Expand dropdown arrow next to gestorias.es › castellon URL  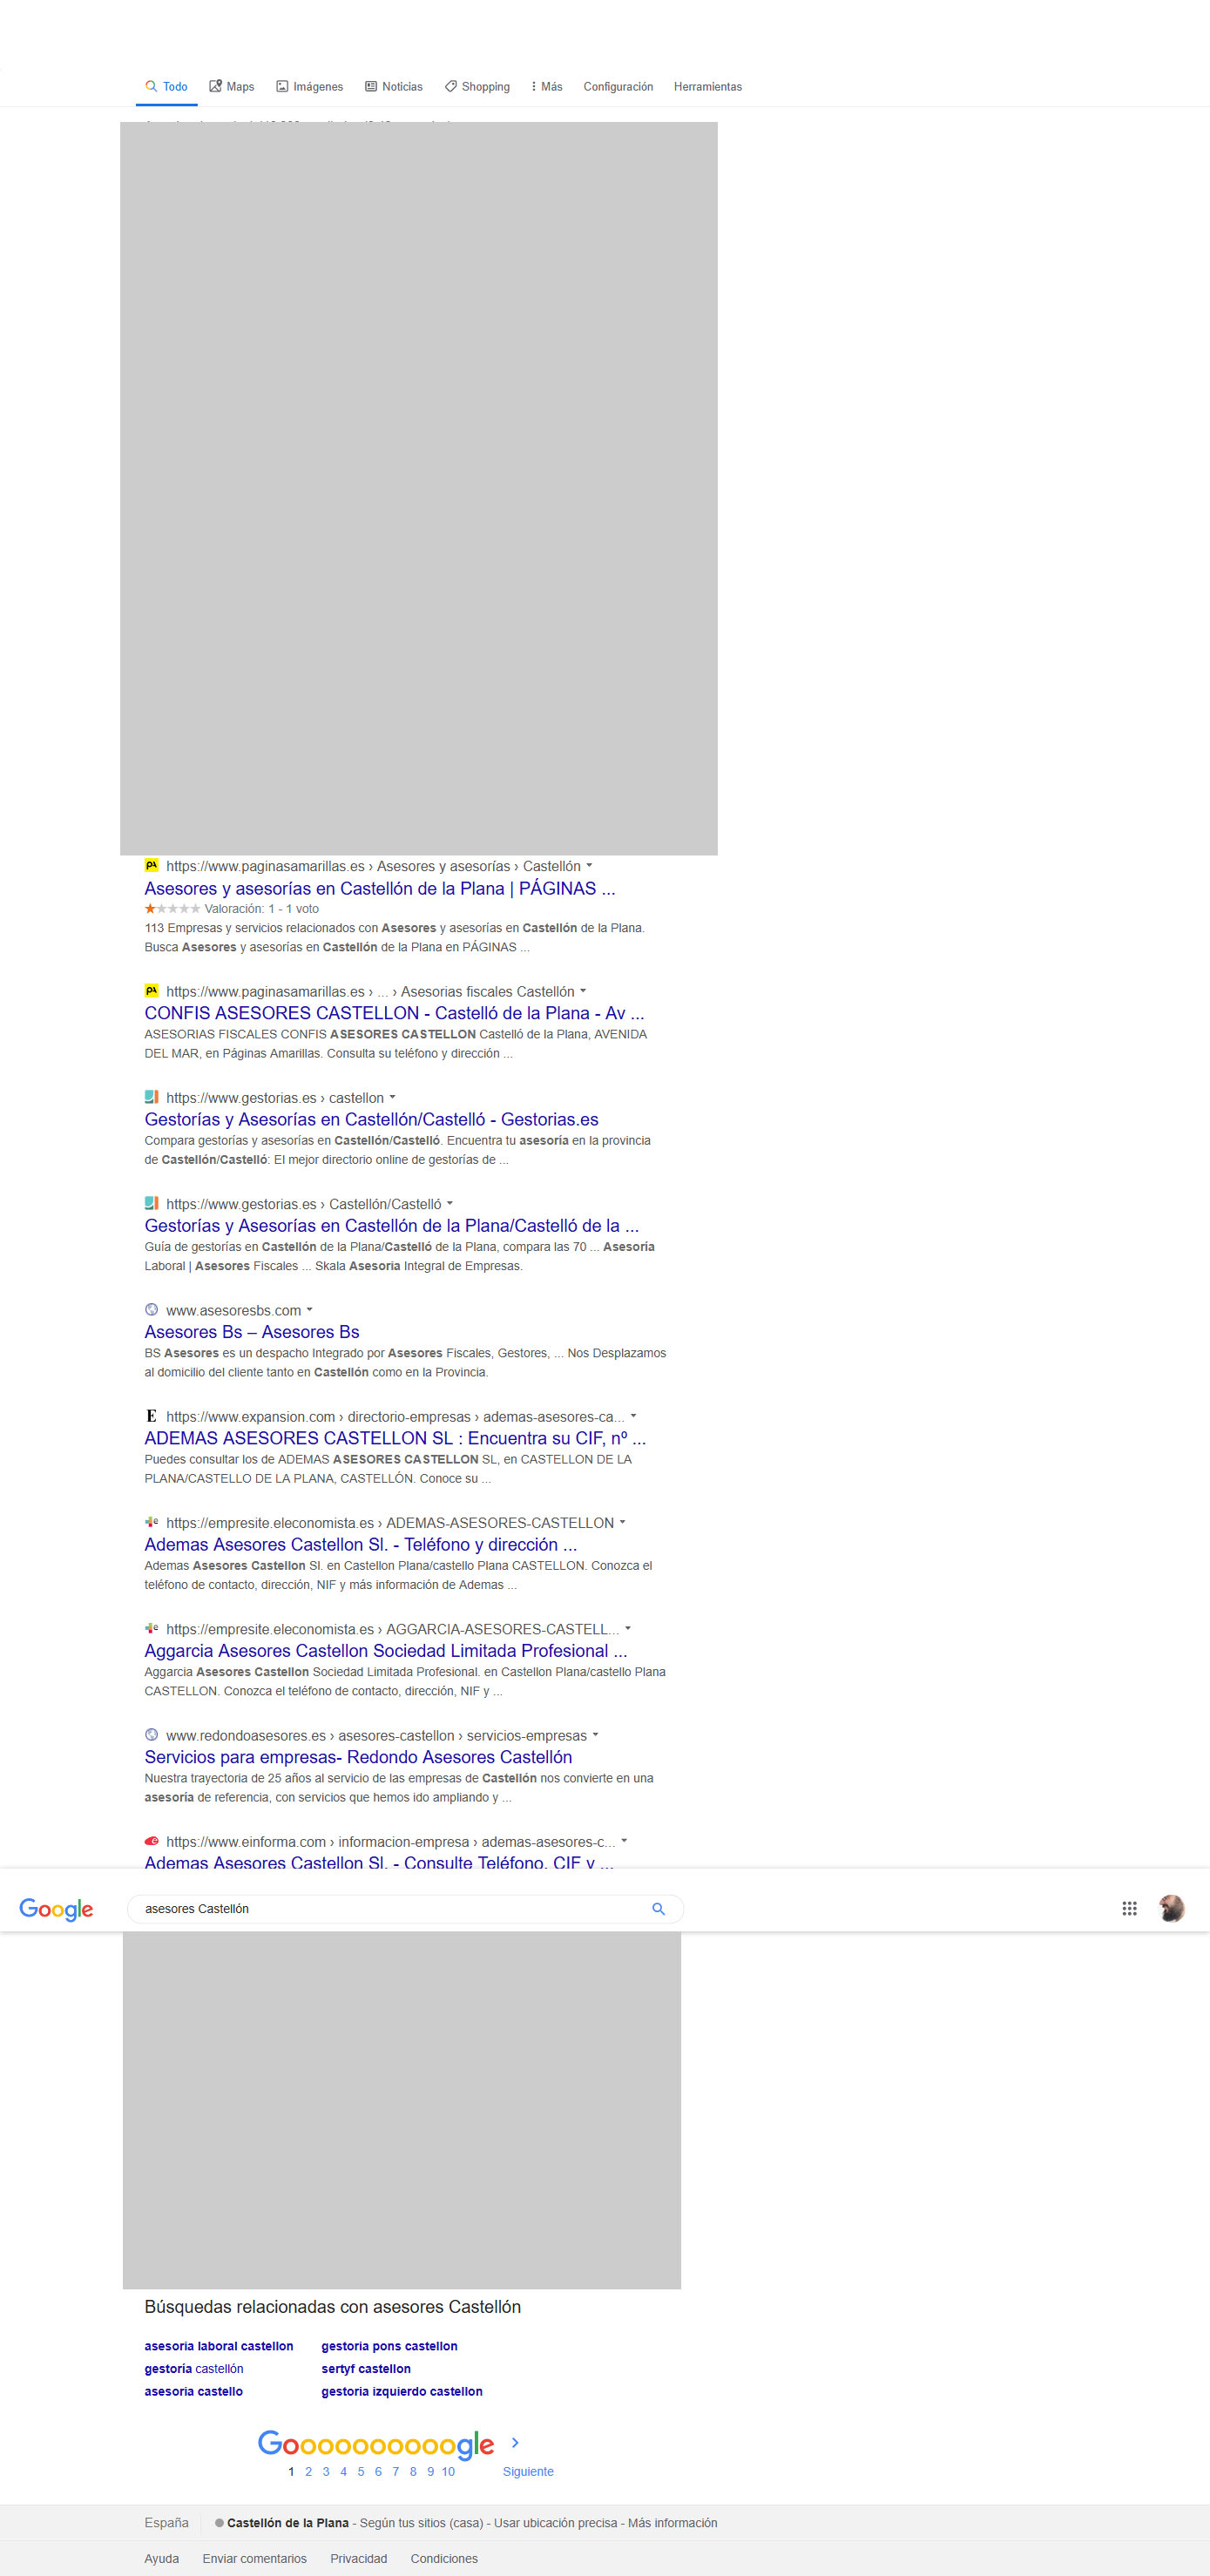(392, 1097)
